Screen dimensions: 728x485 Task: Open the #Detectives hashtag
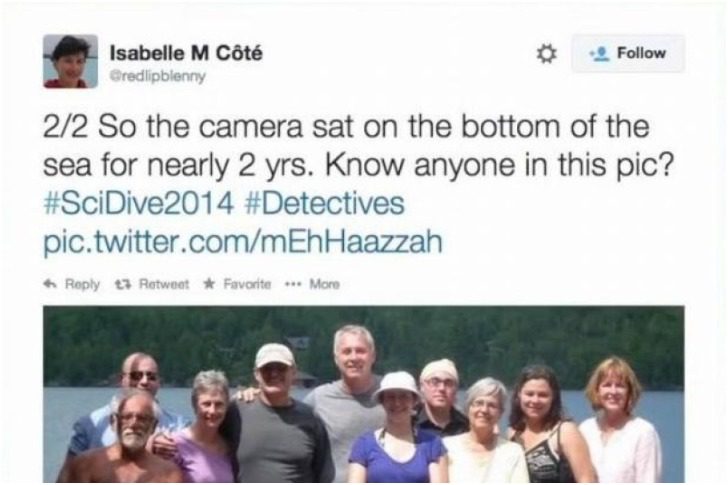[324, 203]
